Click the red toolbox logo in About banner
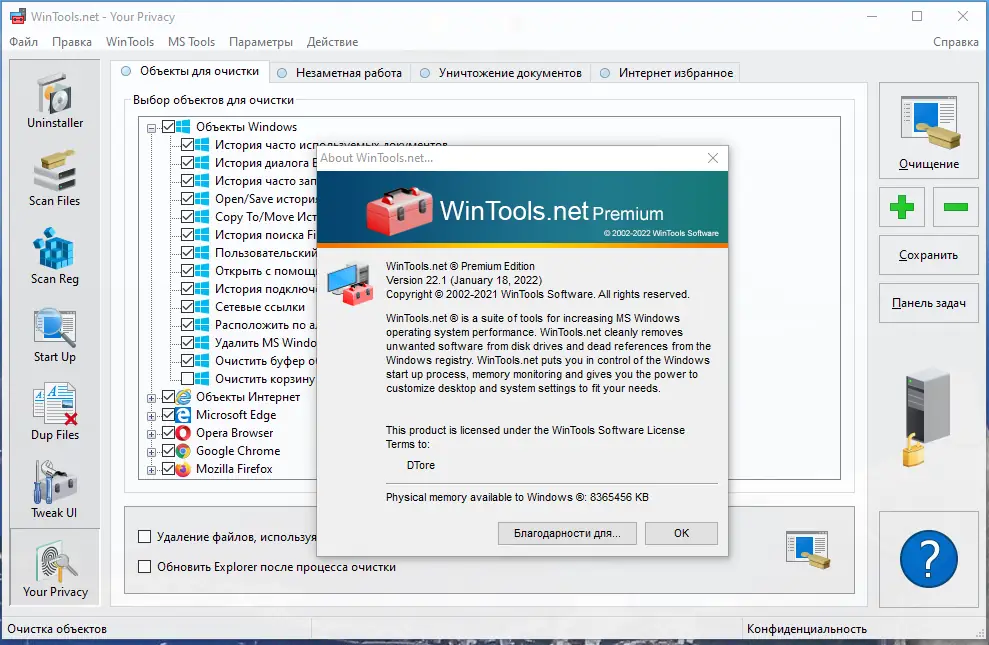The width and height of the screenshot is (989, 645). [399, 211]
